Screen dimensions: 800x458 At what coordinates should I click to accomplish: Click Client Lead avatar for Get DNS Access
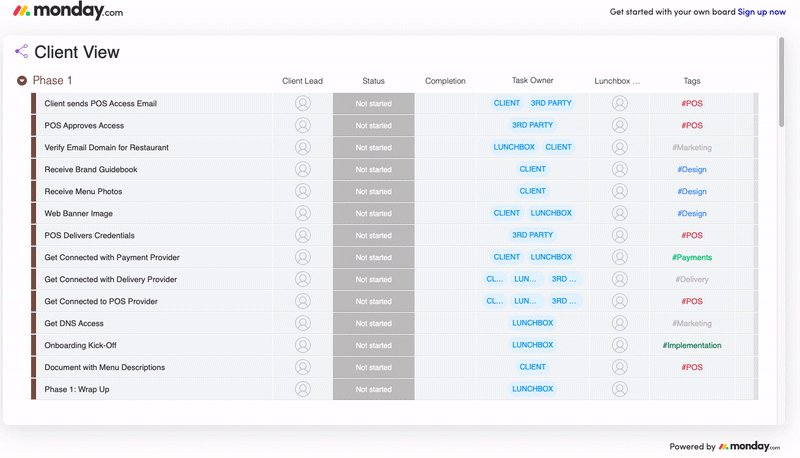point(303,323)
